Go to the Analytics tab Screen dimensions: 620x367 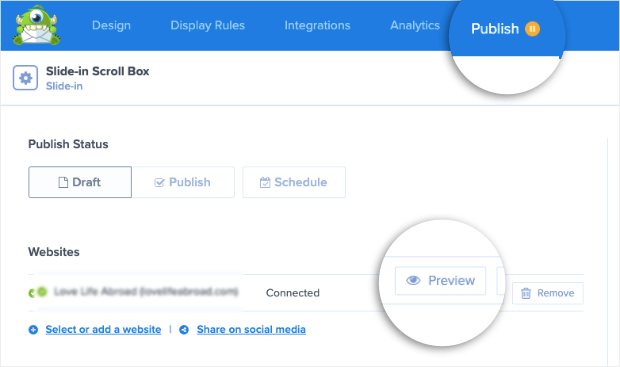(x=415, y=25)
